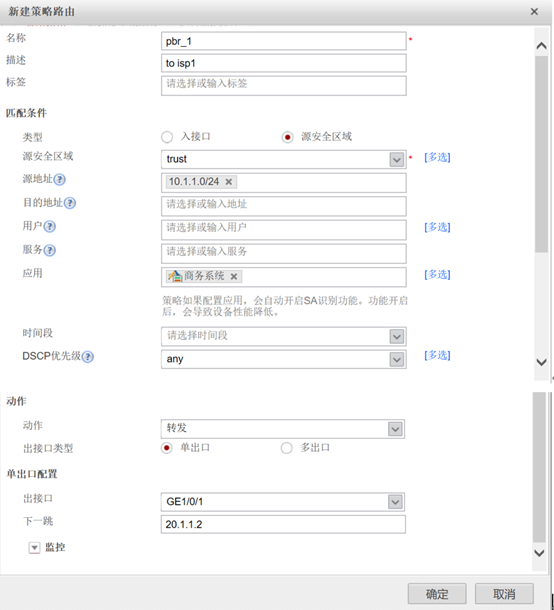Image resolution: width=554 pixels, height=610 pixels.
Task: Click the 单出口配置 section heading
Action: click(x=32, y=474)
